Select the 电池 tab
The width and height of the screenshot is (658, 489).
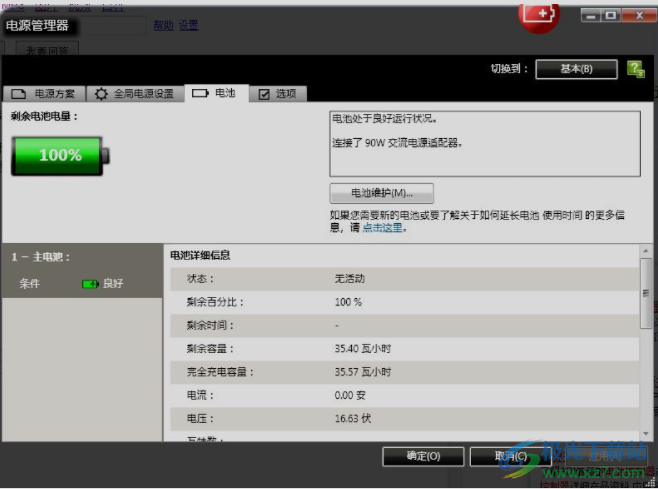(x=216, y=93)
